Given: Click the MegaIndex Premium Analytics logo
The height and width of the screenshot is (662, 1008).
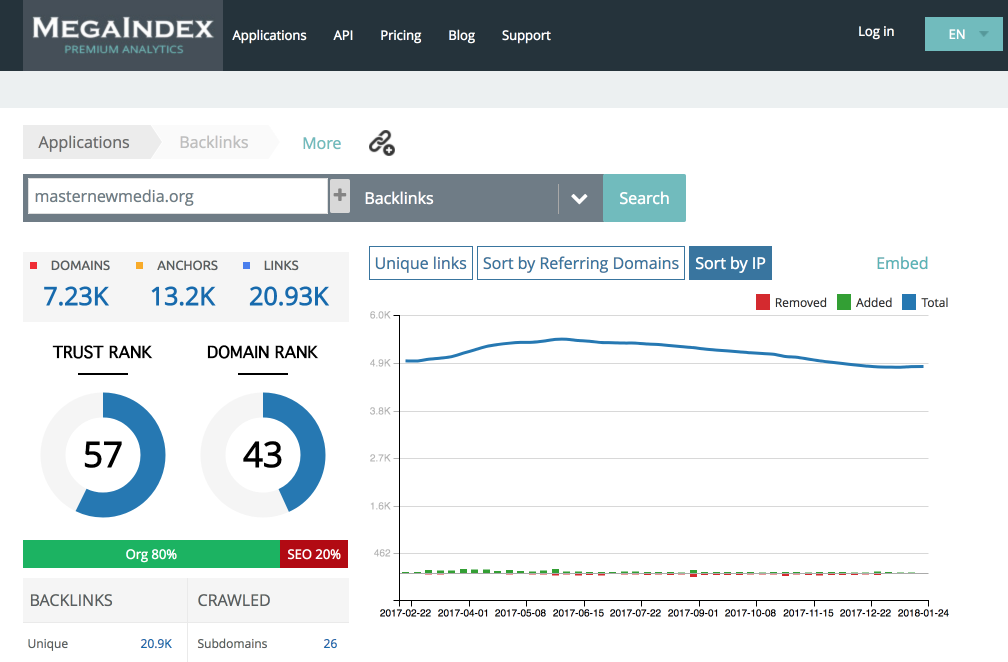Looking at the screenshot, I should click(x=123, y=35).
